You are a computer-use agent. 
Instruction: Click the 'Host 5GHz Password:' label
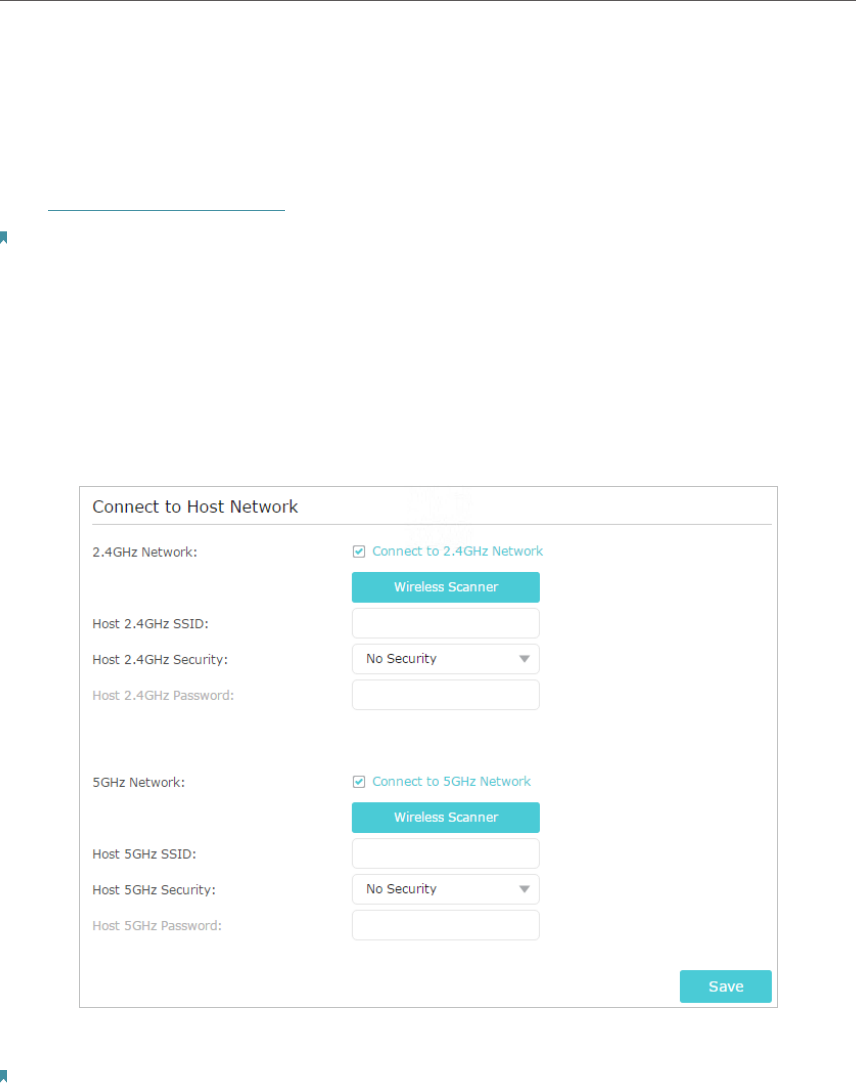[x=157, y=926]
